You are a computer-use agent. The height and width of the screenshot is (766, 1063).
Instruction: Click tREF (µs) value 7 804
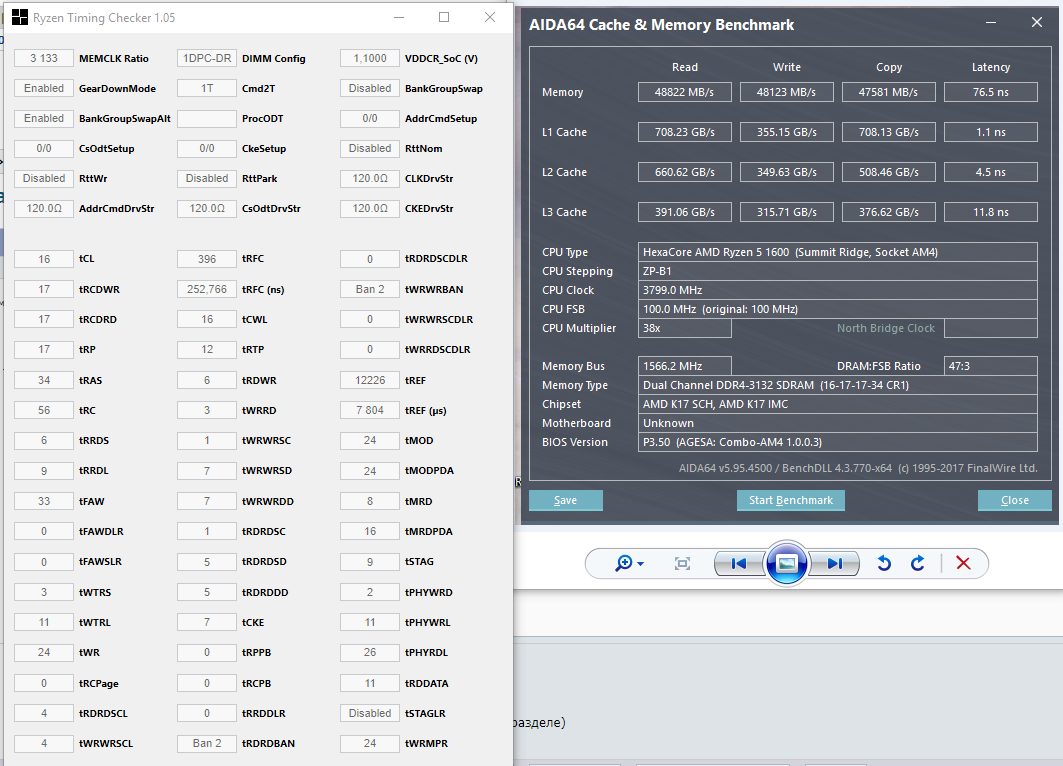[370, 410]
